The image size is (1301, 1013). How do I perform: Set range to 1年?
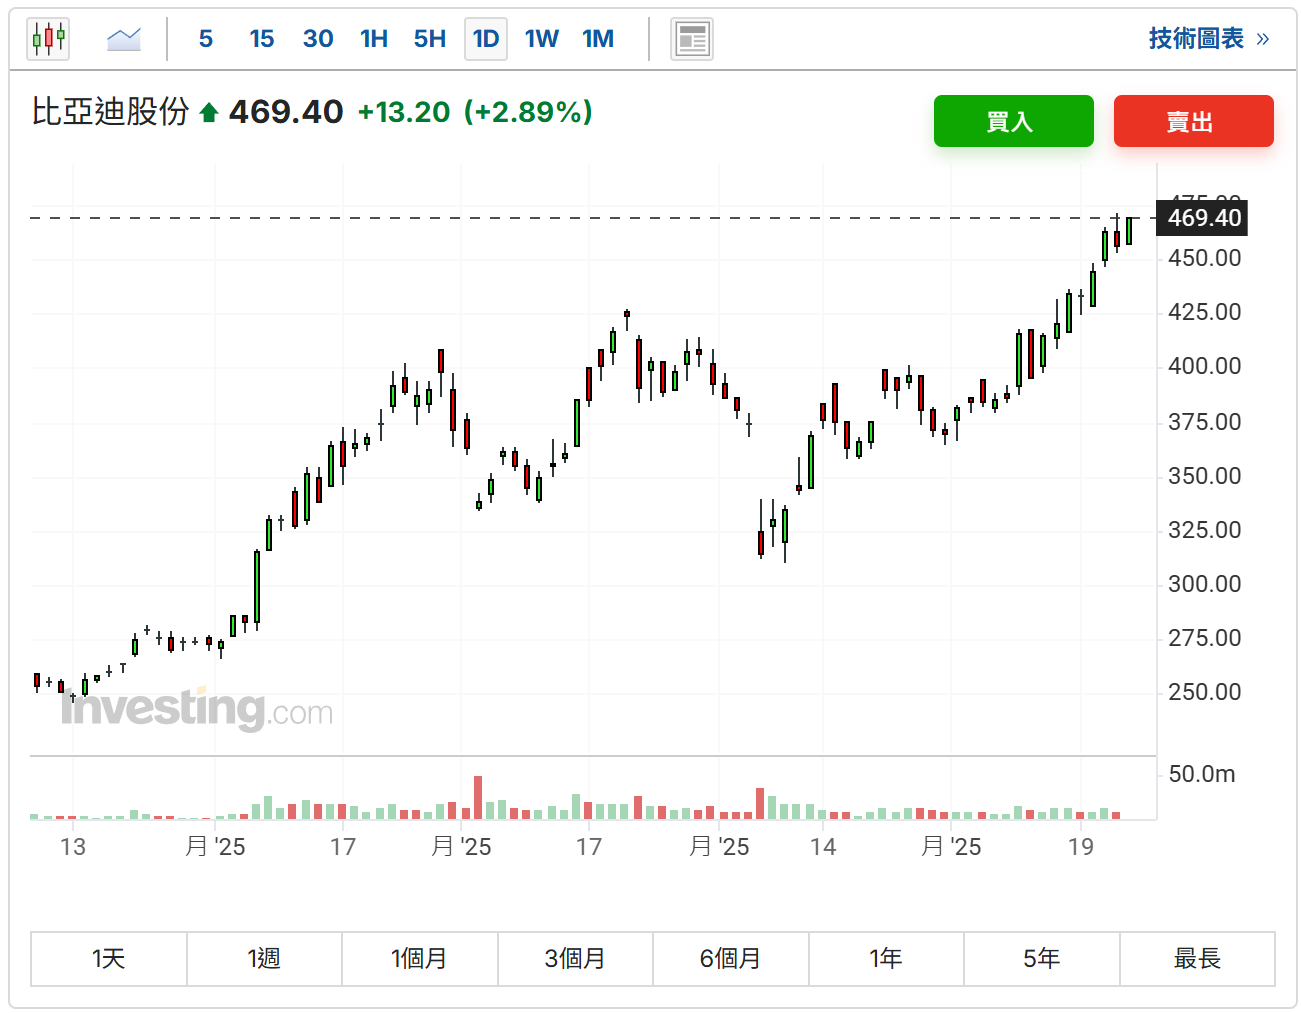pos(886,959)
